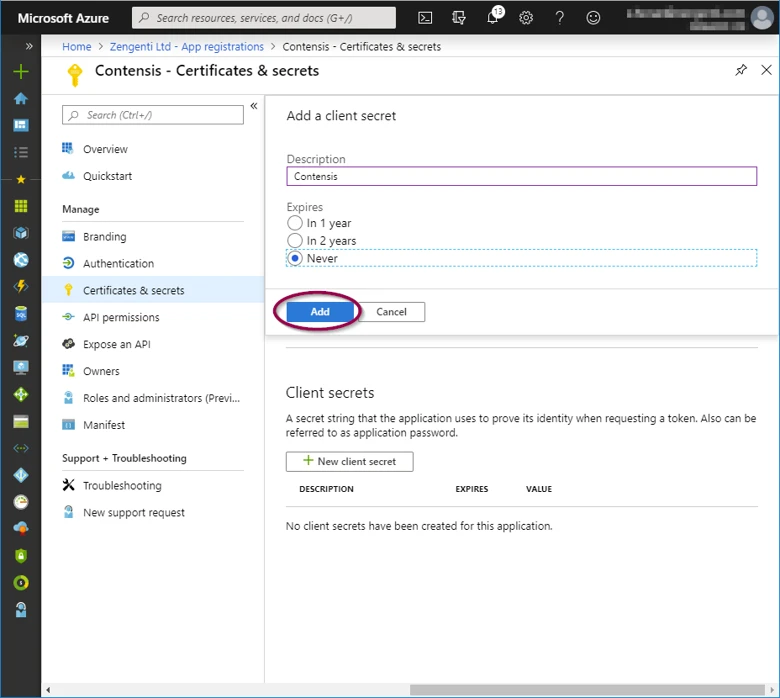Open Help question mark icon
Screen dimensions: 780x698
point(560,18)
